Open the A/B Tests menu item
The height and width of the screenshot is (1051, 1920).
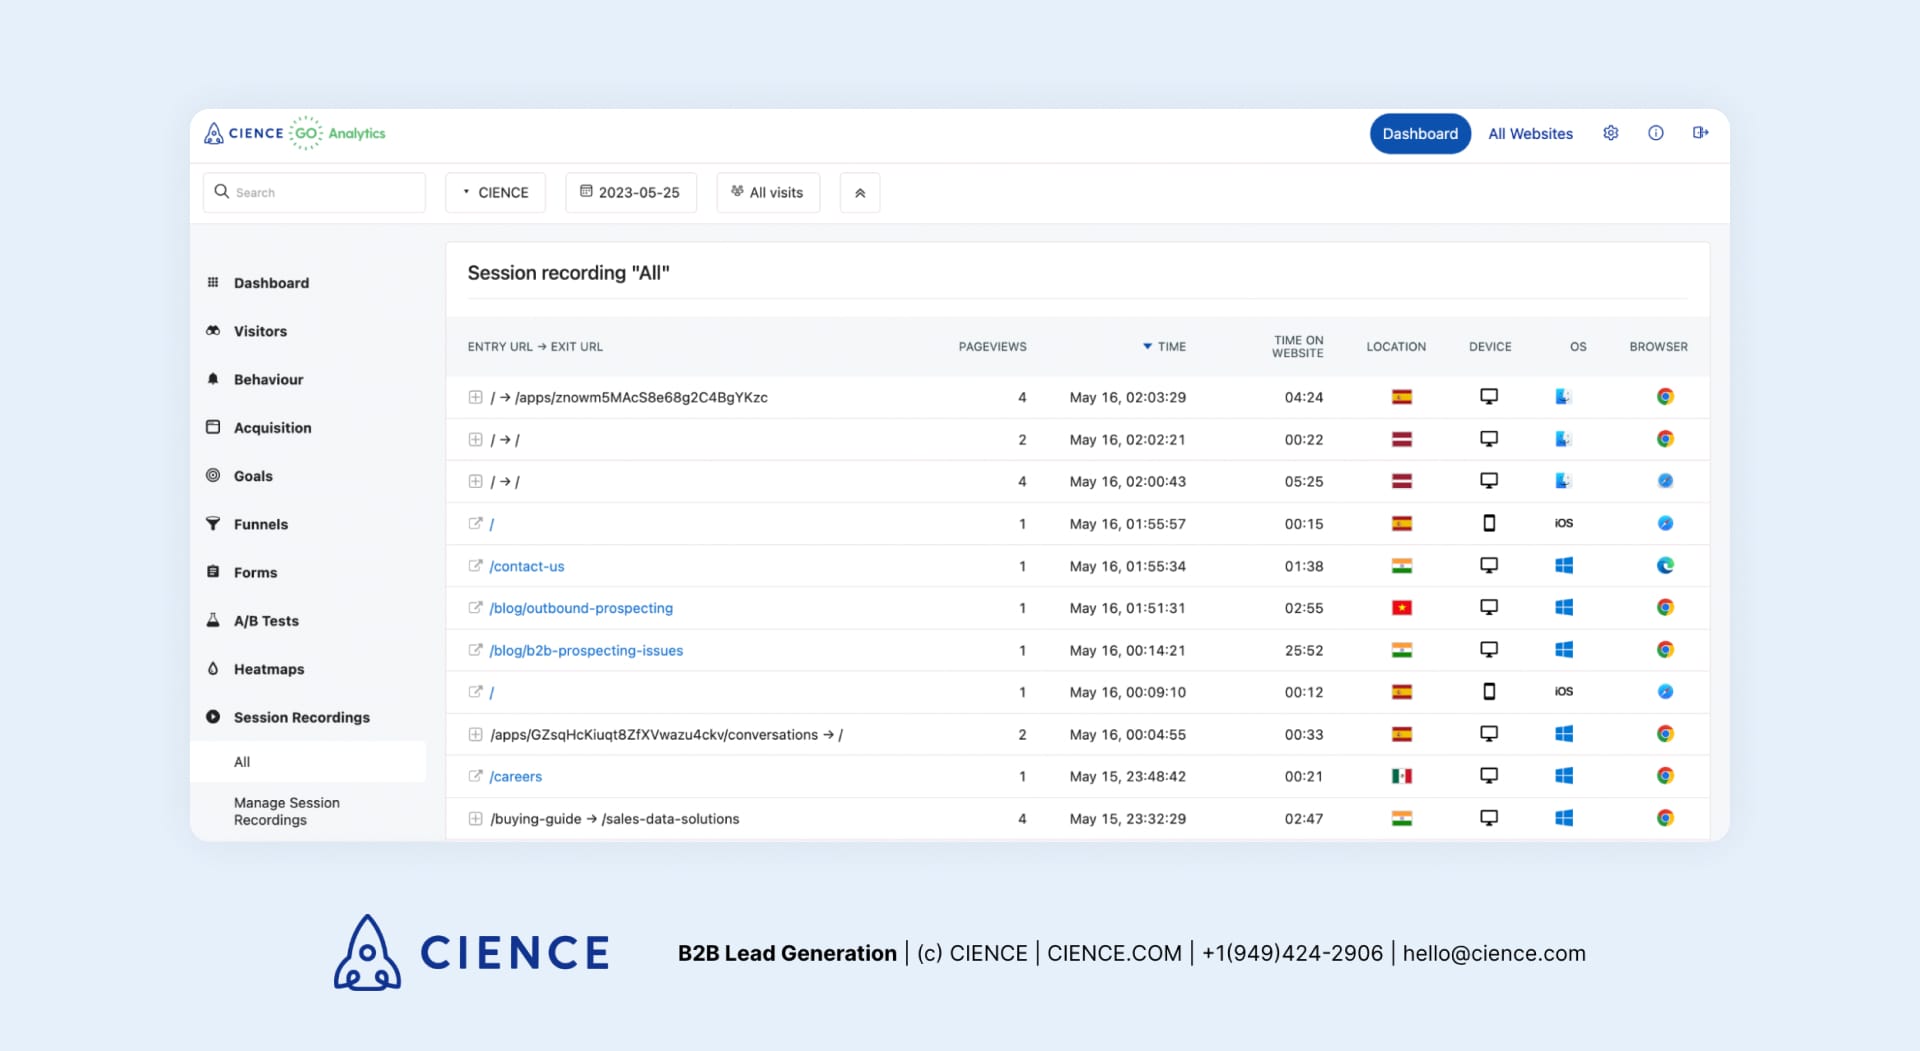(x=266, y=621)
